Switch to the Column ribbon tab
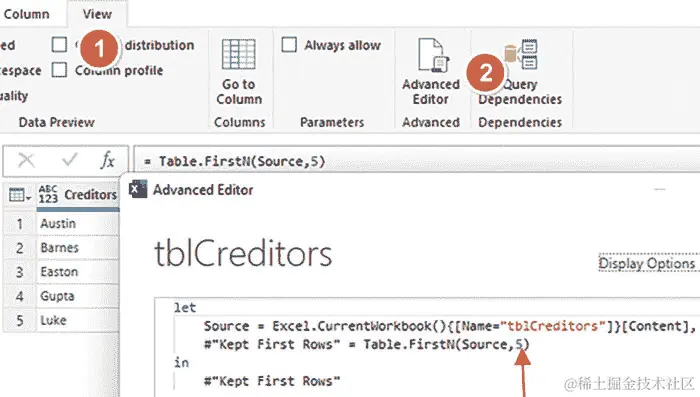 26,14
